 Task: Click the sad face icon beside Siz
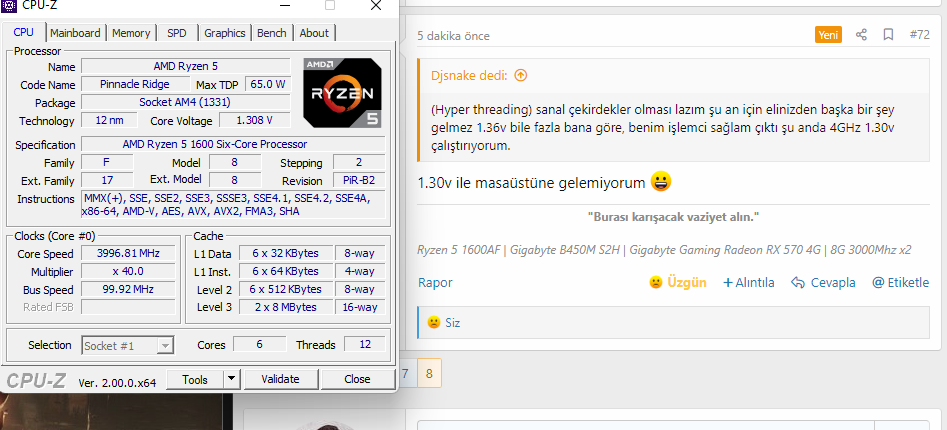pyautogui.click(x=433, y=322)
